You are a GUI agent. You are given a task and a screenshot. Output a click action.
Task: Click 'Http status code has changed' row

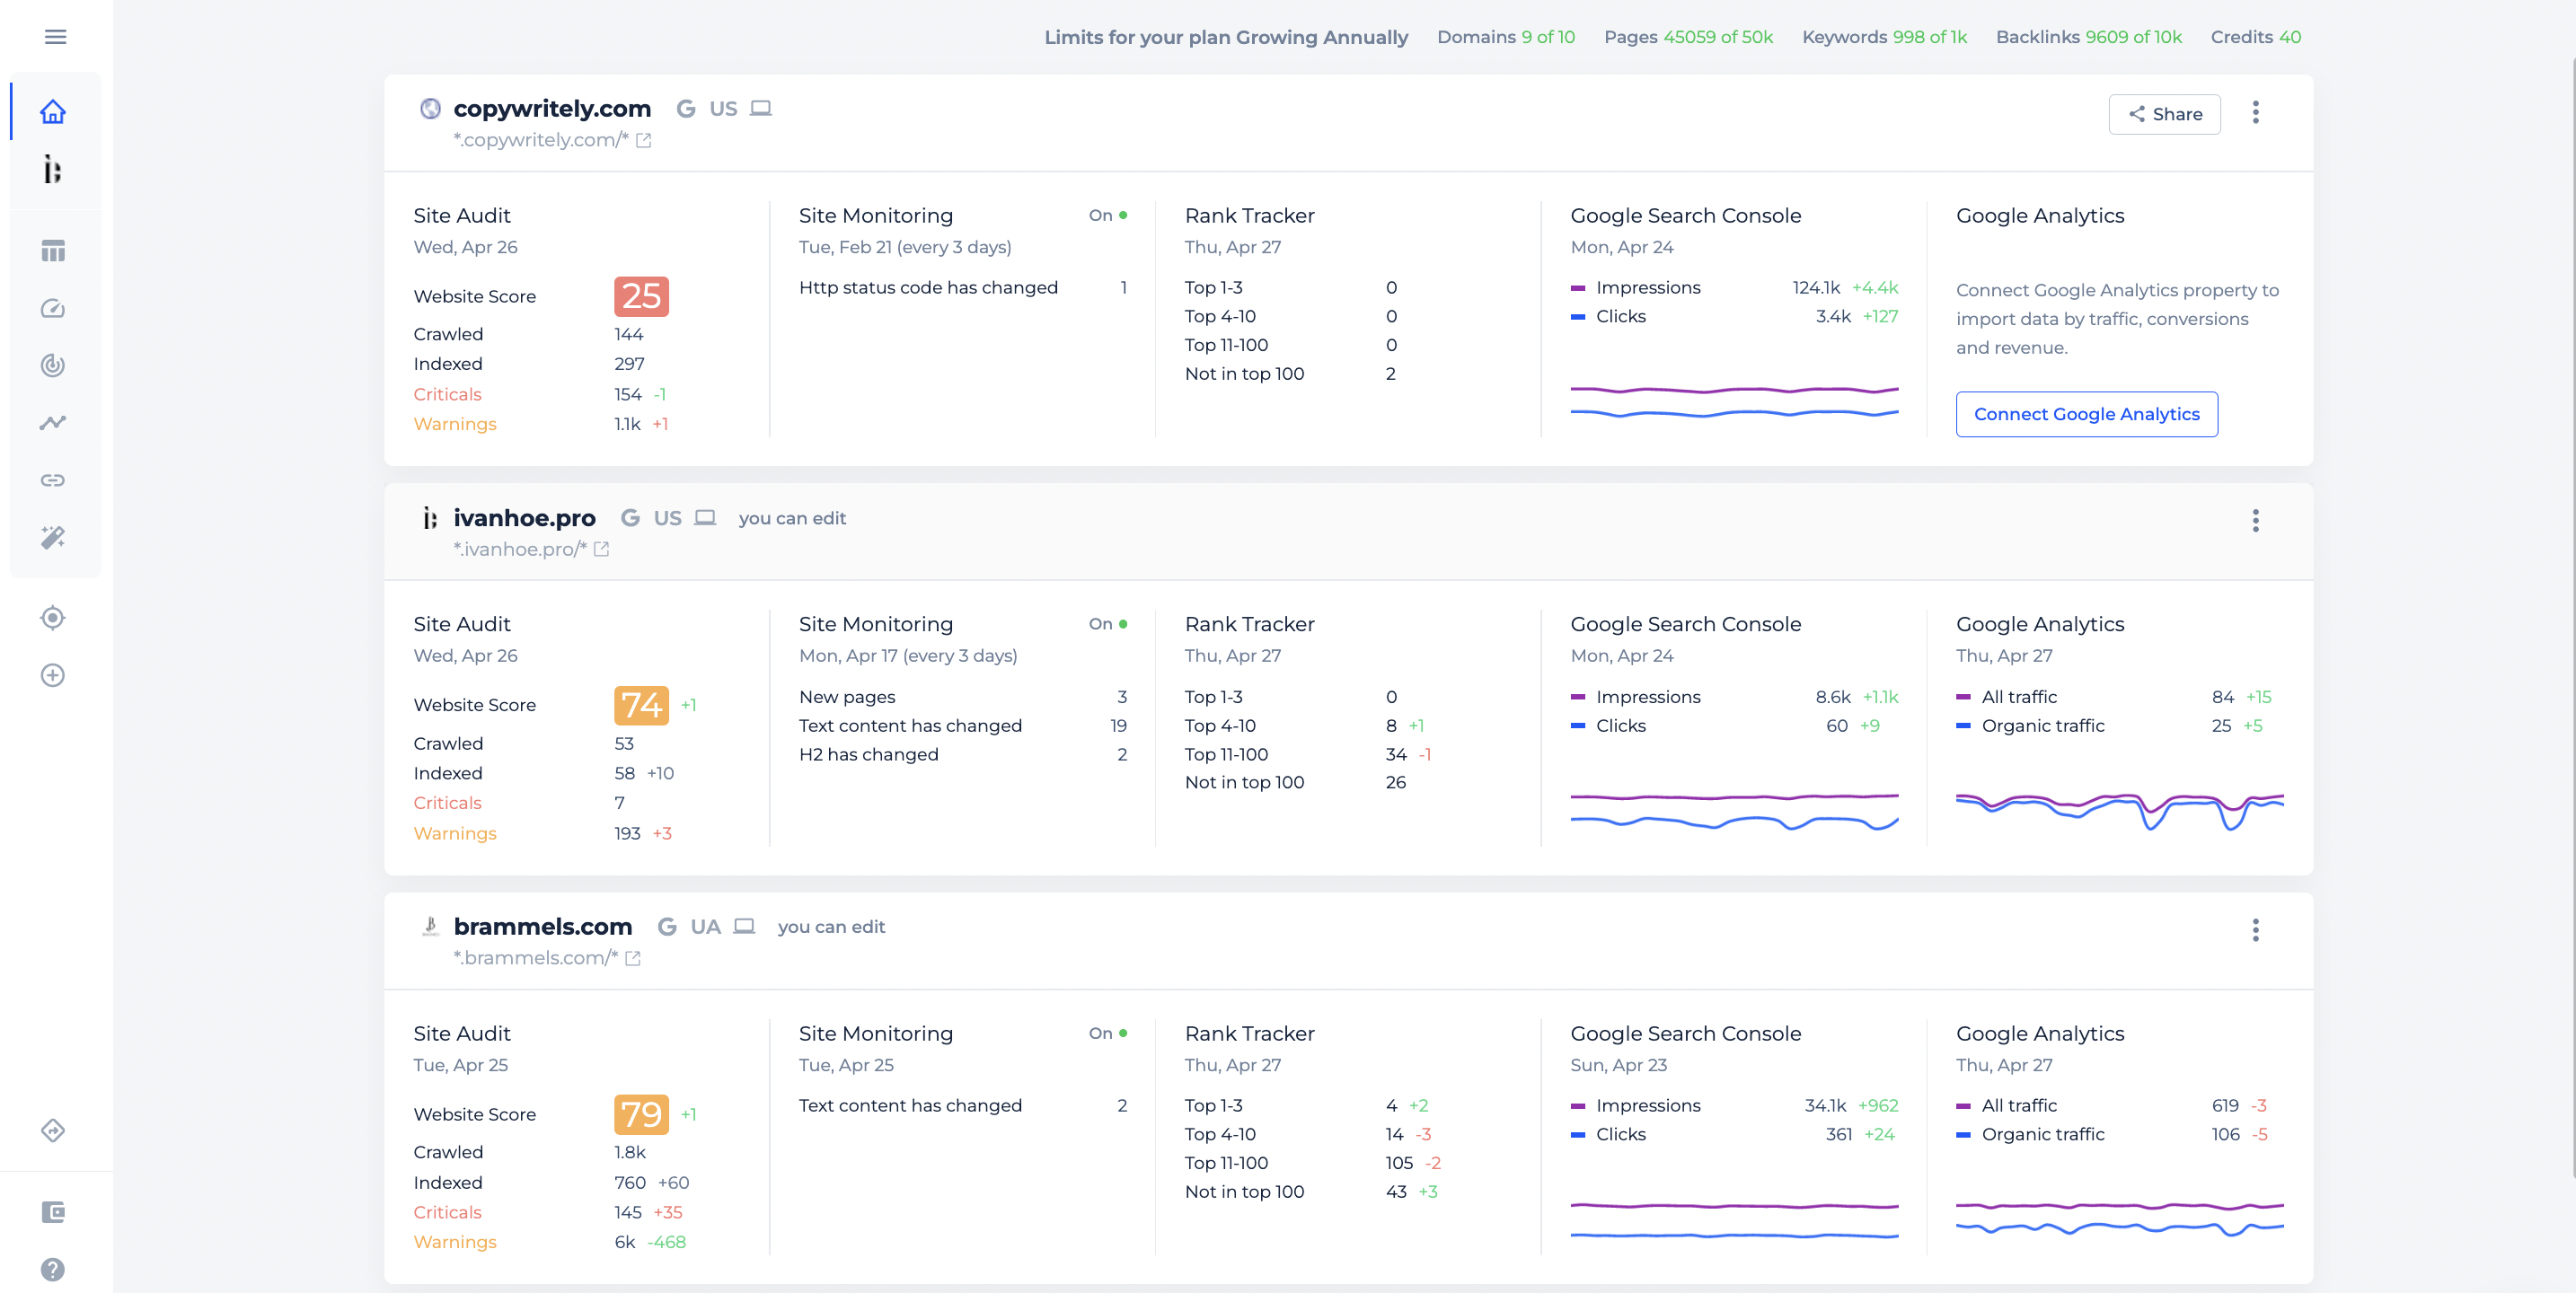tap(963, 287)
